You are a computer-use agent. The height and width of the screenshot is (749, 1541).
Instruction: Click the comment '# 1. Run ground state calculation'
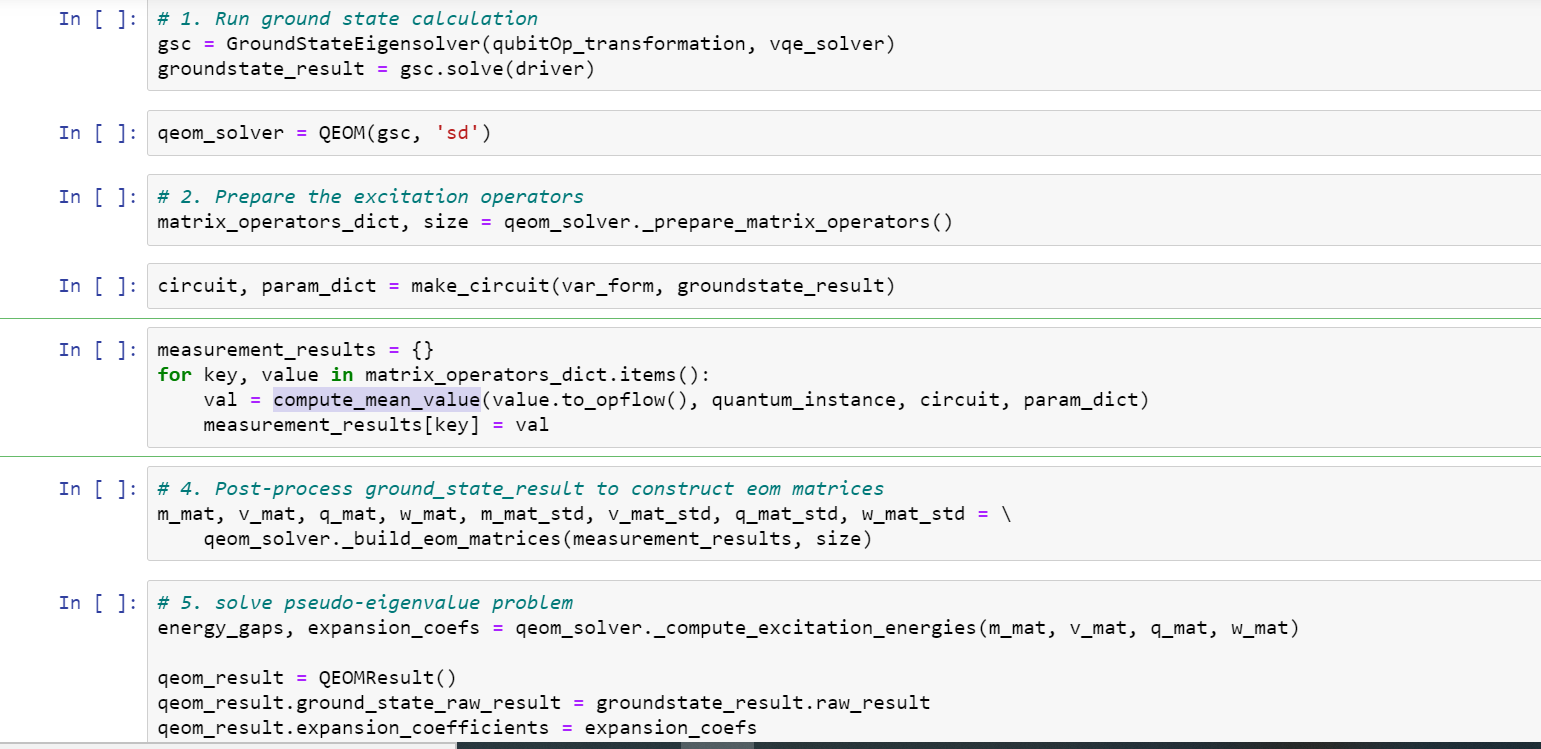pyautogui.click(x=348, y=19)
